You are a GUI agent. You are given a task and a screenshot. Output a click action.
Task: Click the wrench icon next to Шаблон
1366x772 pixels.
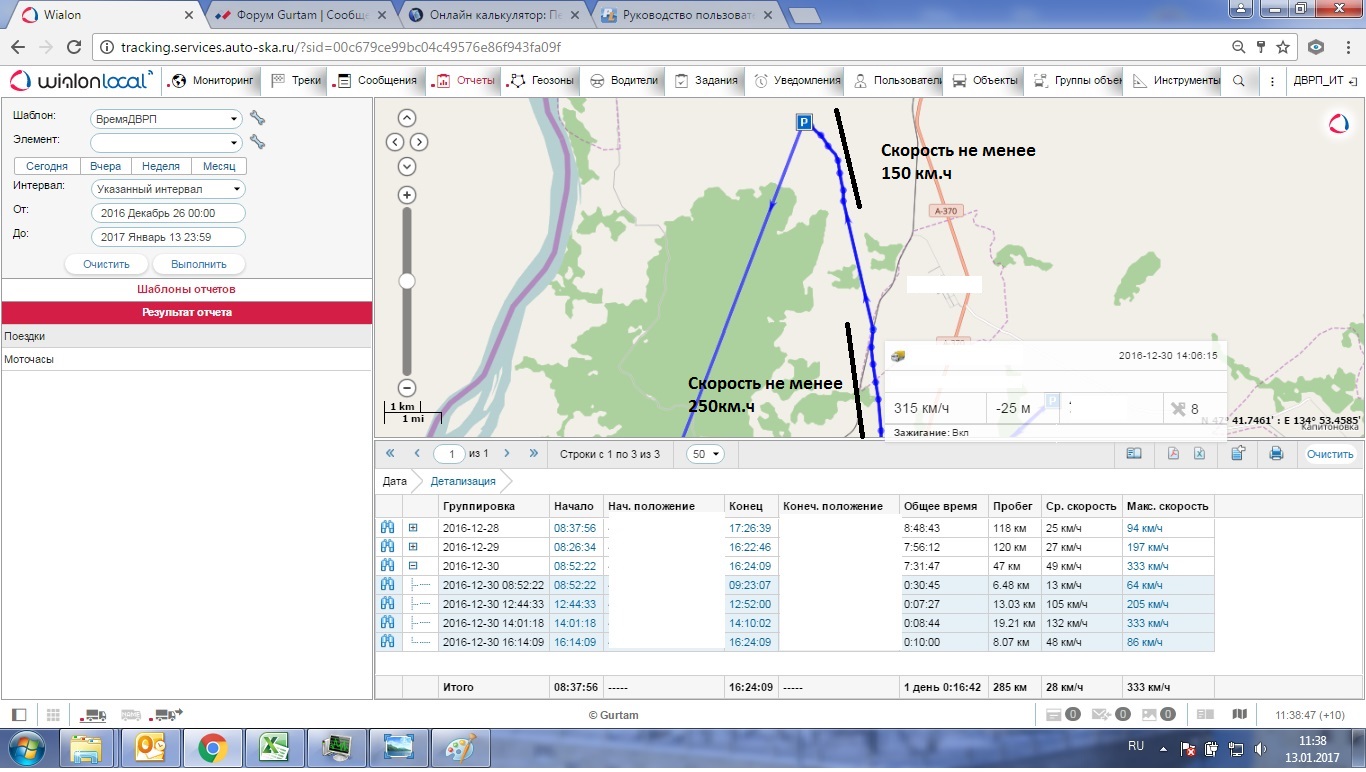point(257,118)
